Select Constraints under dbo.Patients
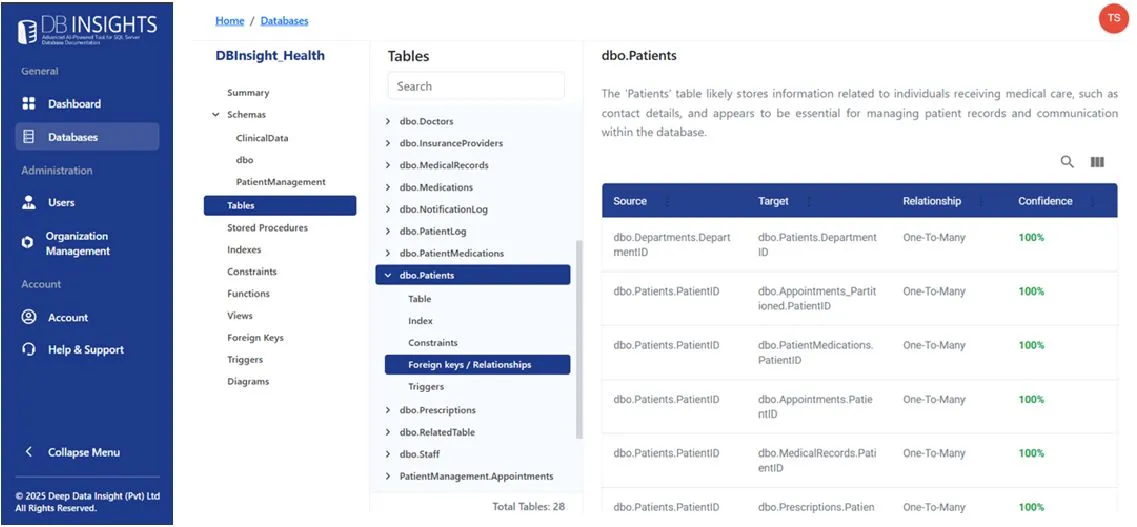 click(x=432, y=343)
